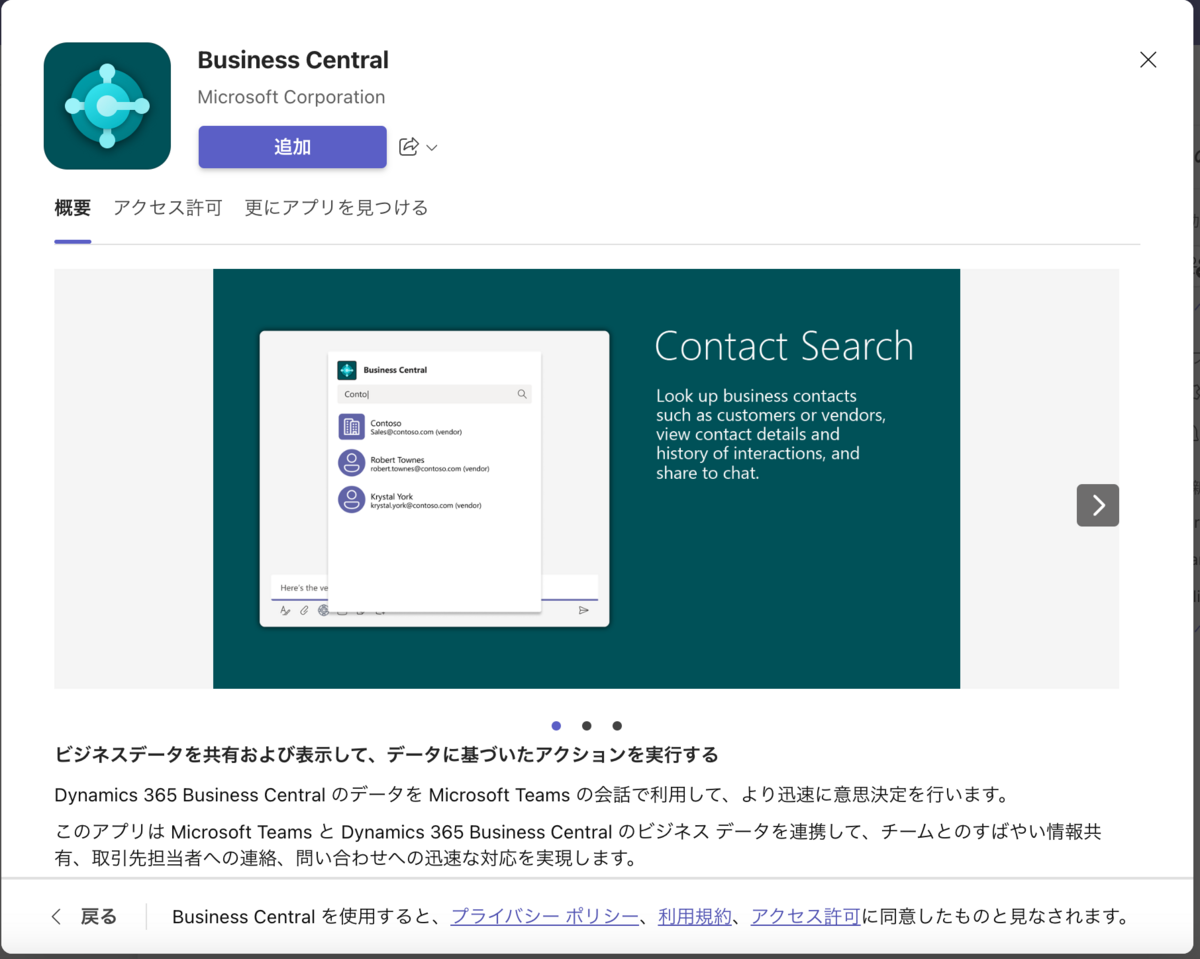The height and width of the screenshot is (959, 1200).
Task: Click the text formatting icon in compose bar
Action: (286, 610)
